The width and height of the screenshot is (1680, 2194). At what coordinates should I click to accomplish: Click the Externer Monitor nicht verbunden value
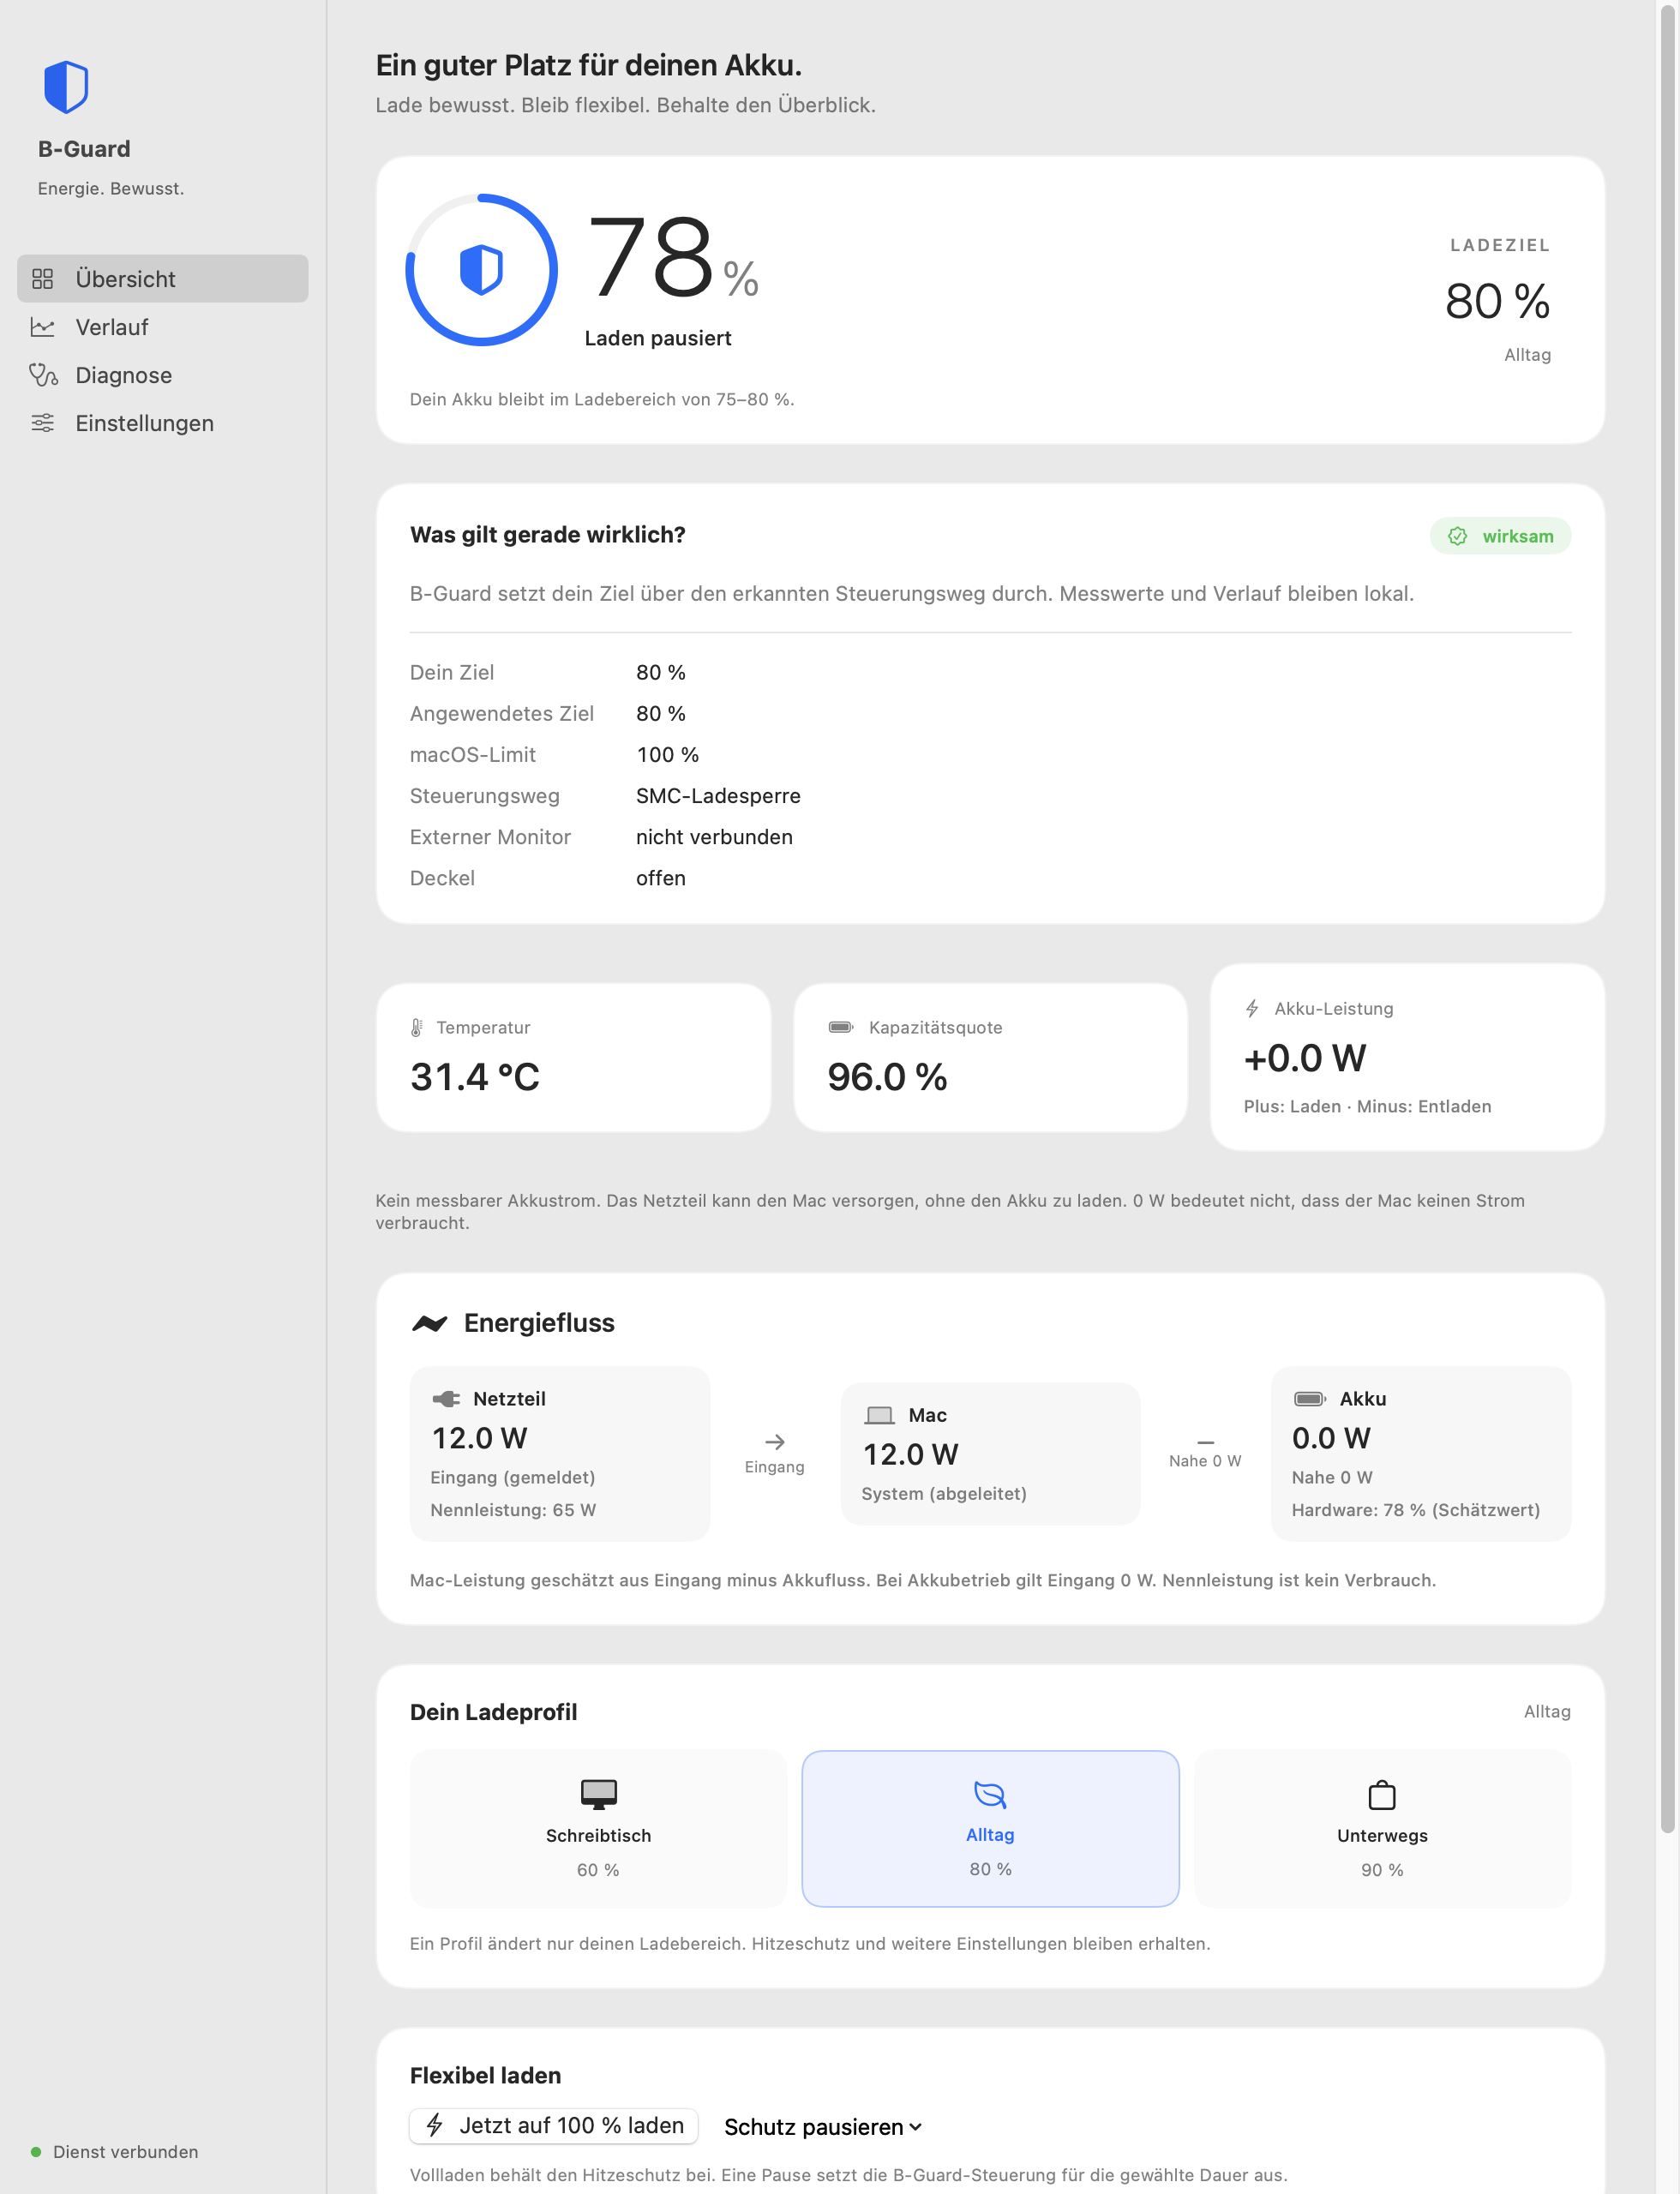tap(714, 837)
